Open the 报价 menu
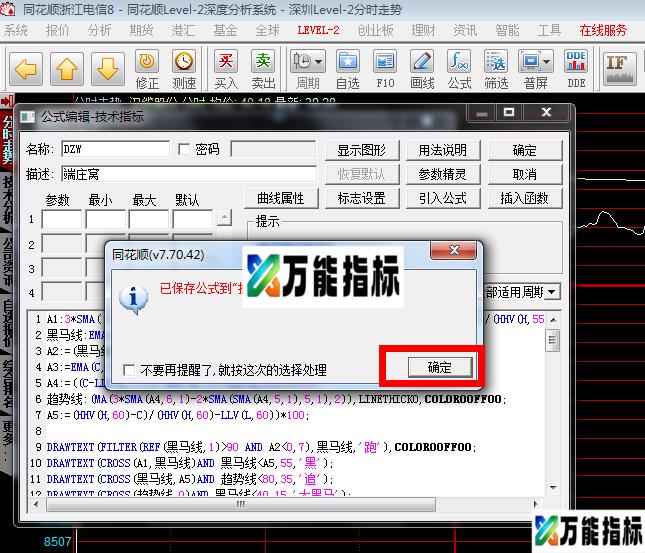The height and width of the screenshot is (553, 645). click(x=58, y=30)
